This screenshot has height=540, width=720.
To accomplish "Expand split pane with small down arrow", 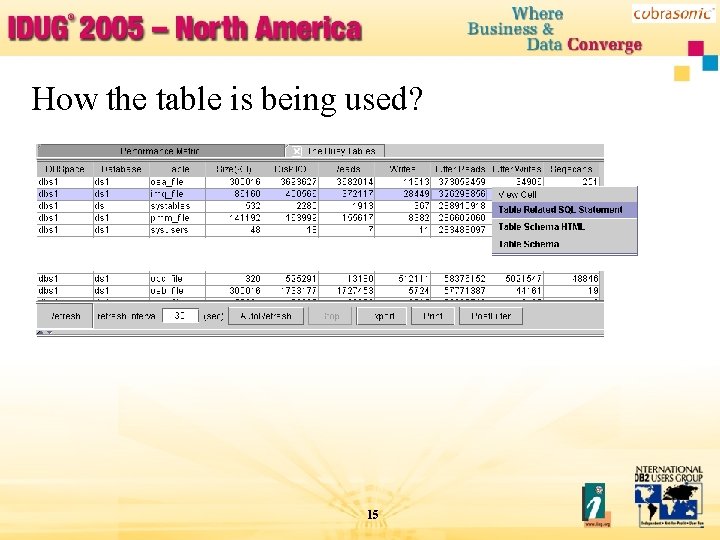I will tap(50, 332).
